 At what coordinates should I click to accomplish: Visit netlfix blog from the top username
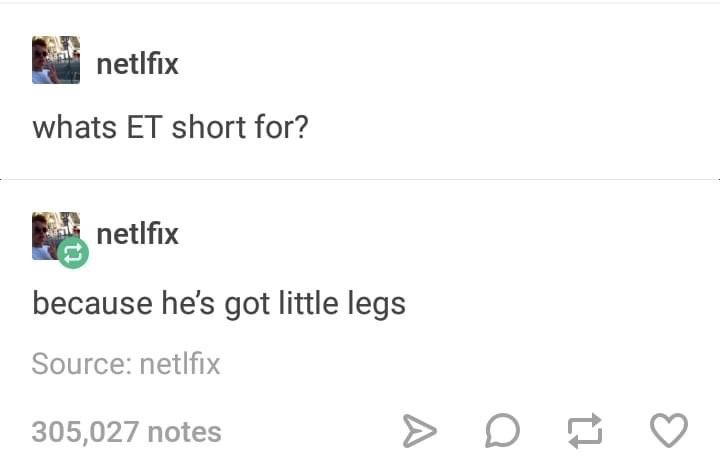[x=137, y=64]
